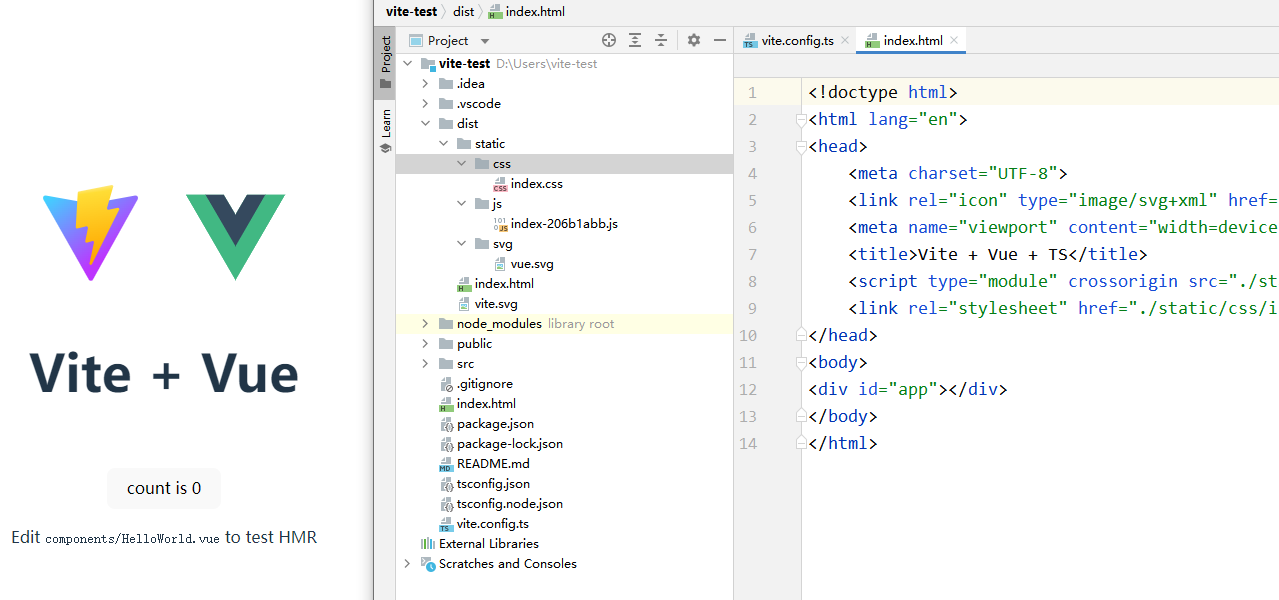1279x600 pixels.
Task: Close the index.html editor tab
Action: [x=955, y=40]
